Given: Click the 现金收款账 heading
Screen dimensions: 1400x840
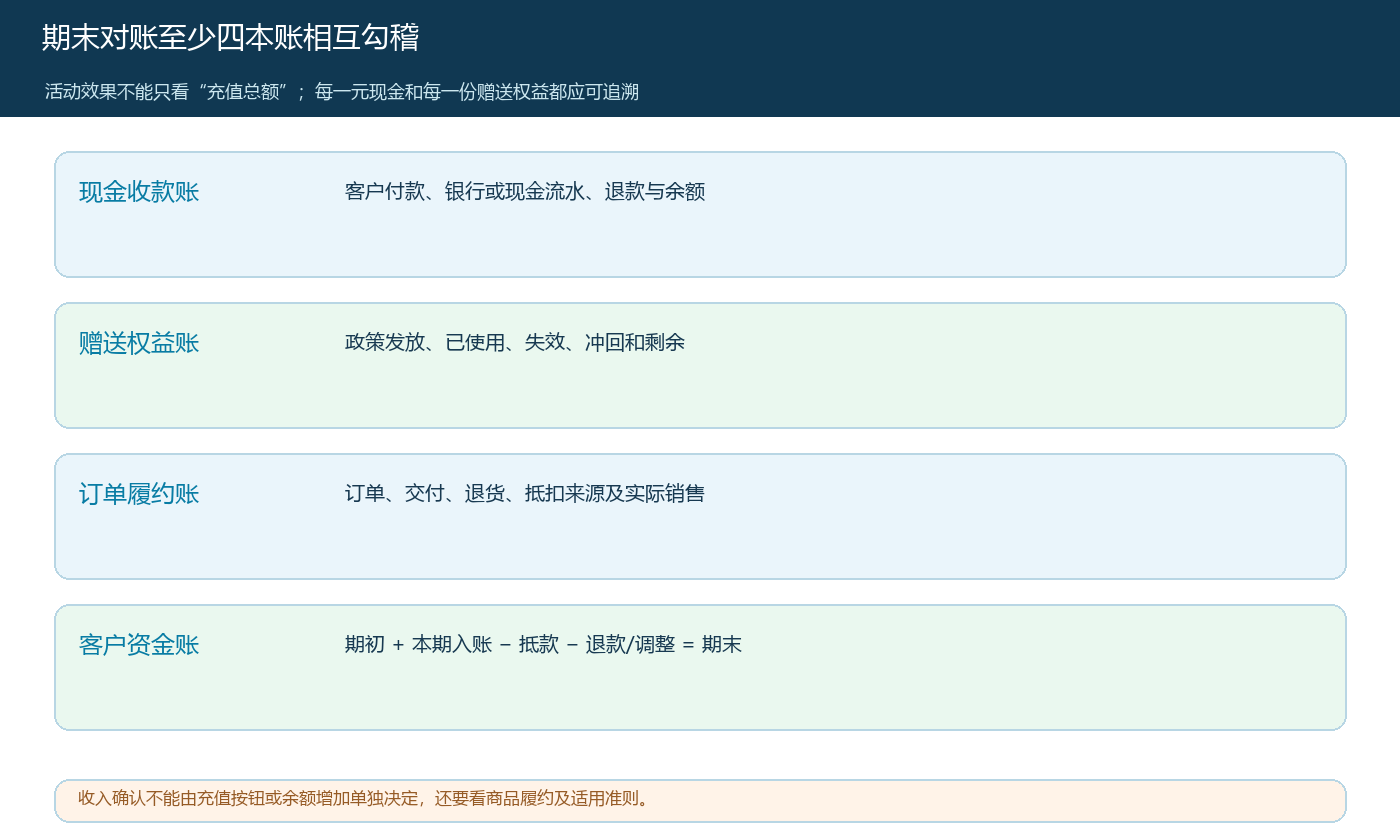Looking at the screenshot, I should tap(139, 192).
